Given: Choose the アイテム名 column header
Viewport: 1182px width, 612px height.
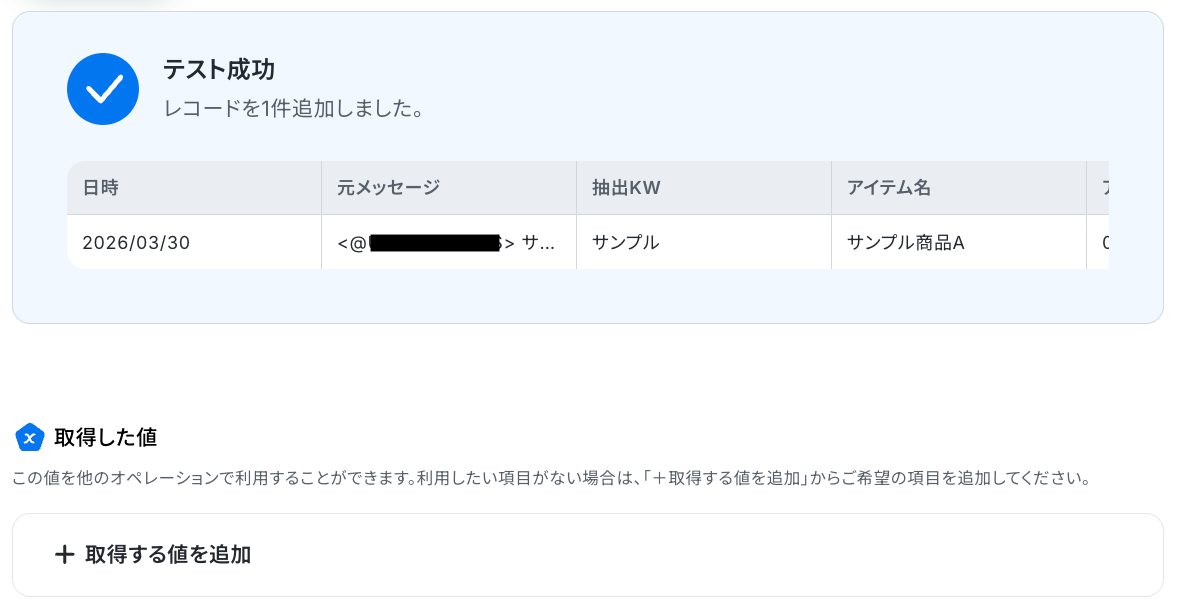Looking at the screenshot, I should [x=889, y=187].
